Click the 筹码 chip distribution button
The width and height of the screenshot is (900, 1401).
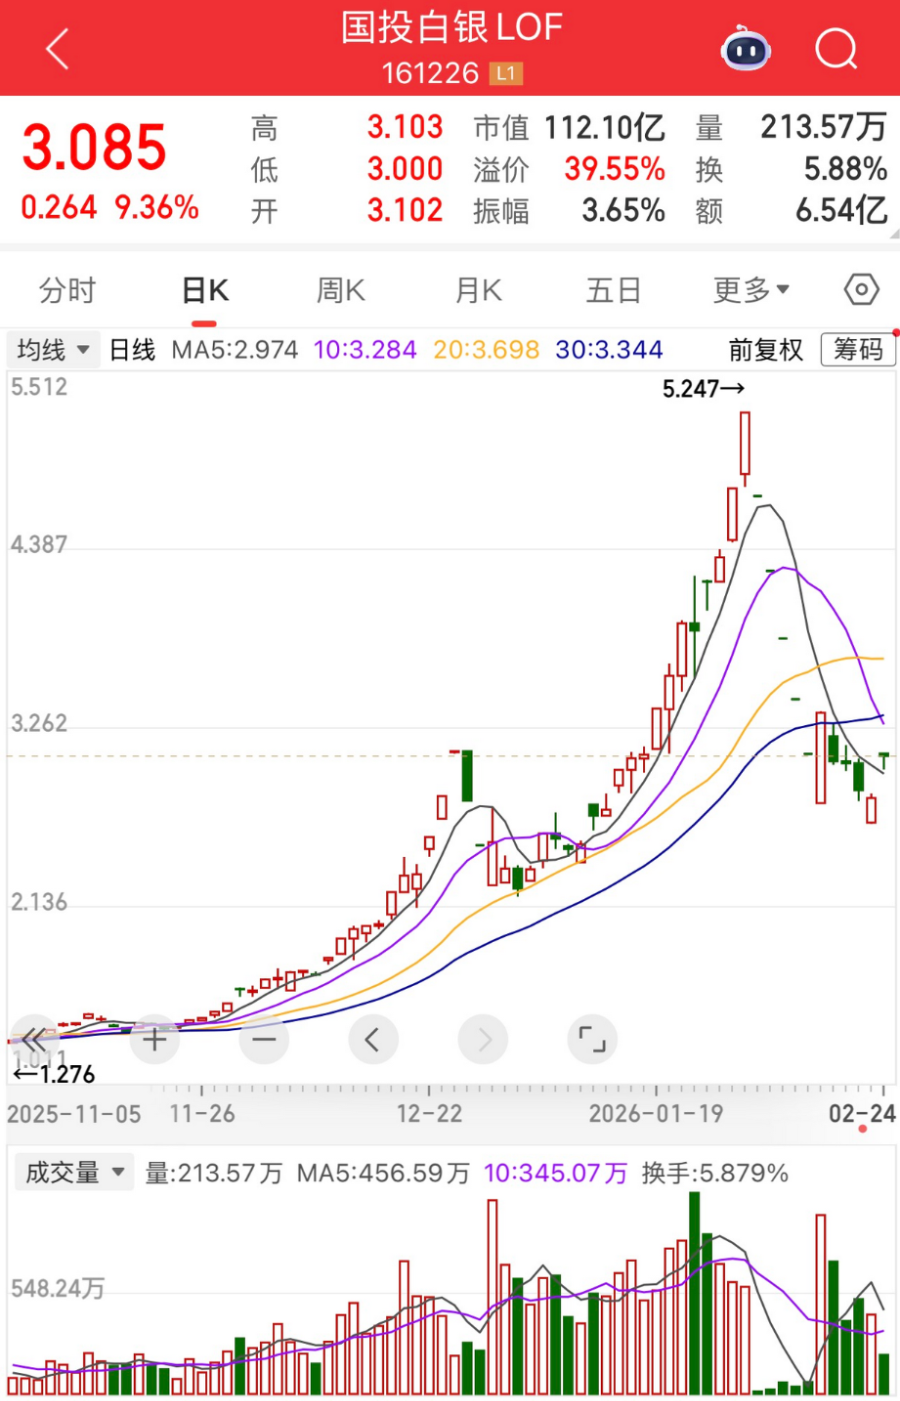[858, 350]
